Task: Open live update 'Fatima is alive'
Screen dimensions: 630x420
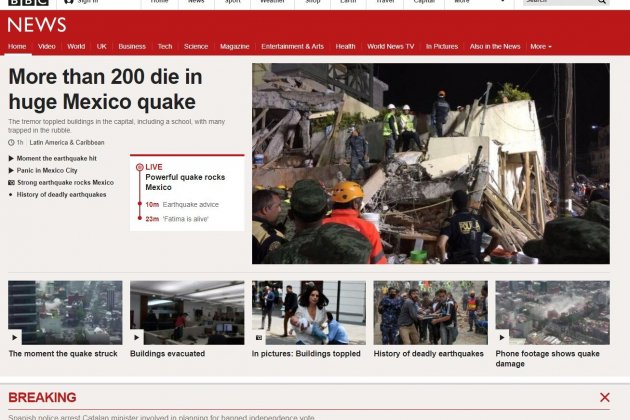Action: (x=185, y=219)
